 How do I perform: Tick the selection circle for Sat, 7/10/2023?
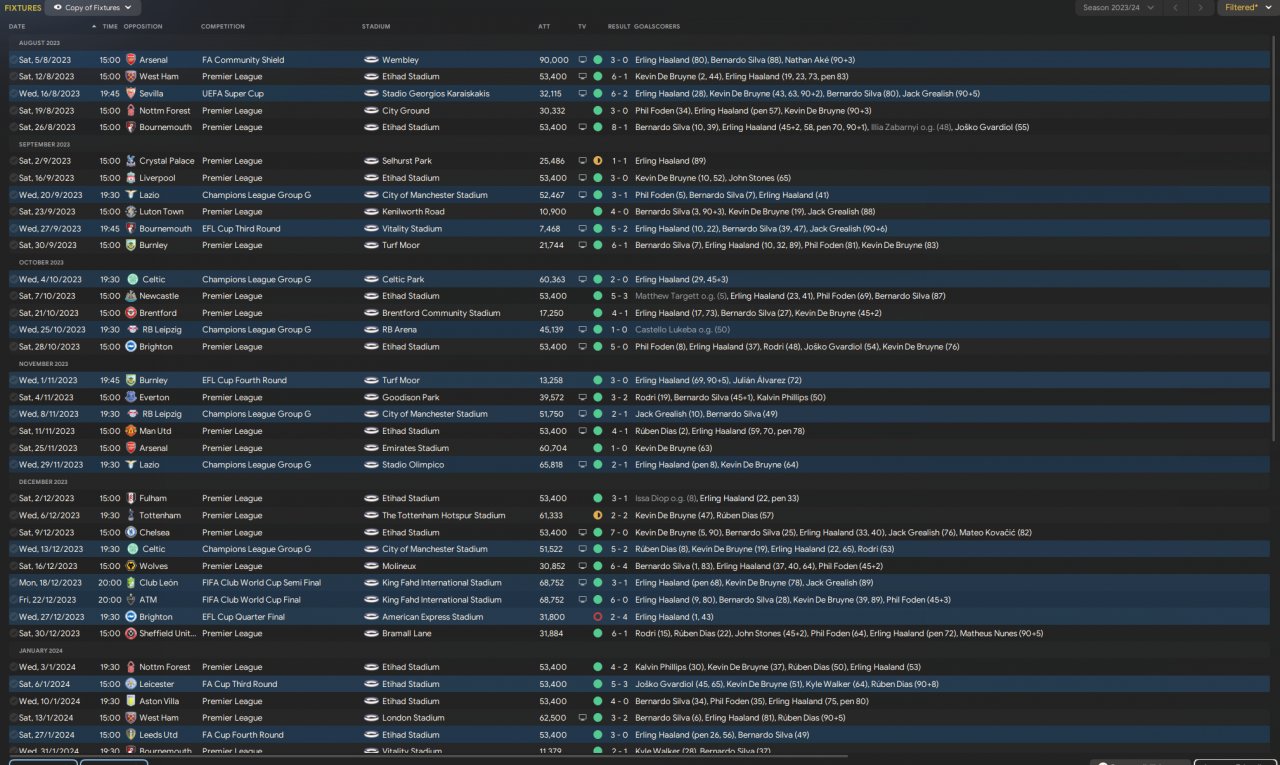click(13, 296)
